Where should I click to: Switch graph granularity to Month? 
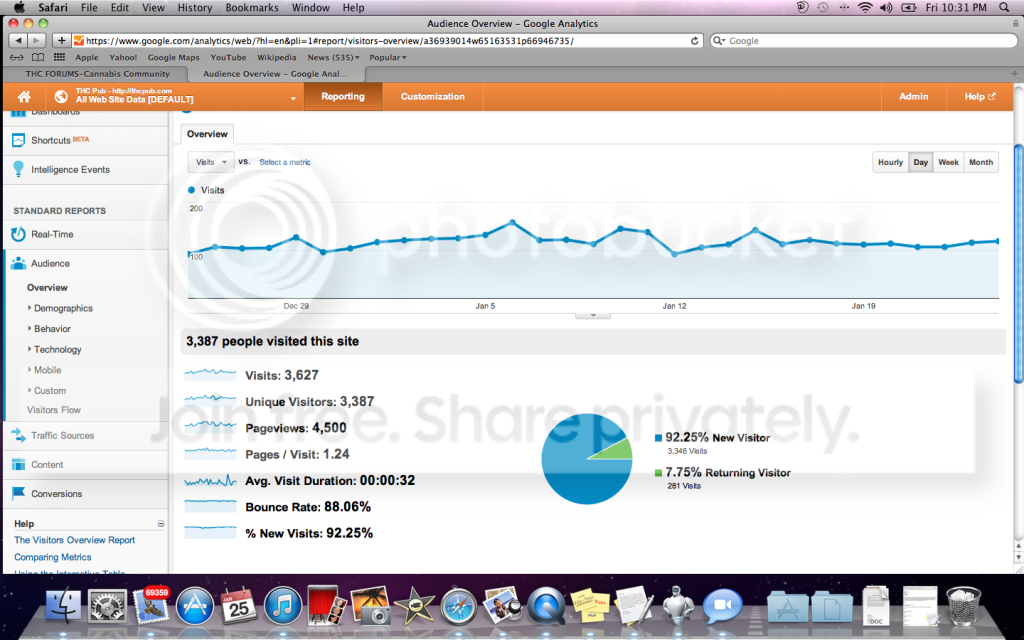click(981, 162)
